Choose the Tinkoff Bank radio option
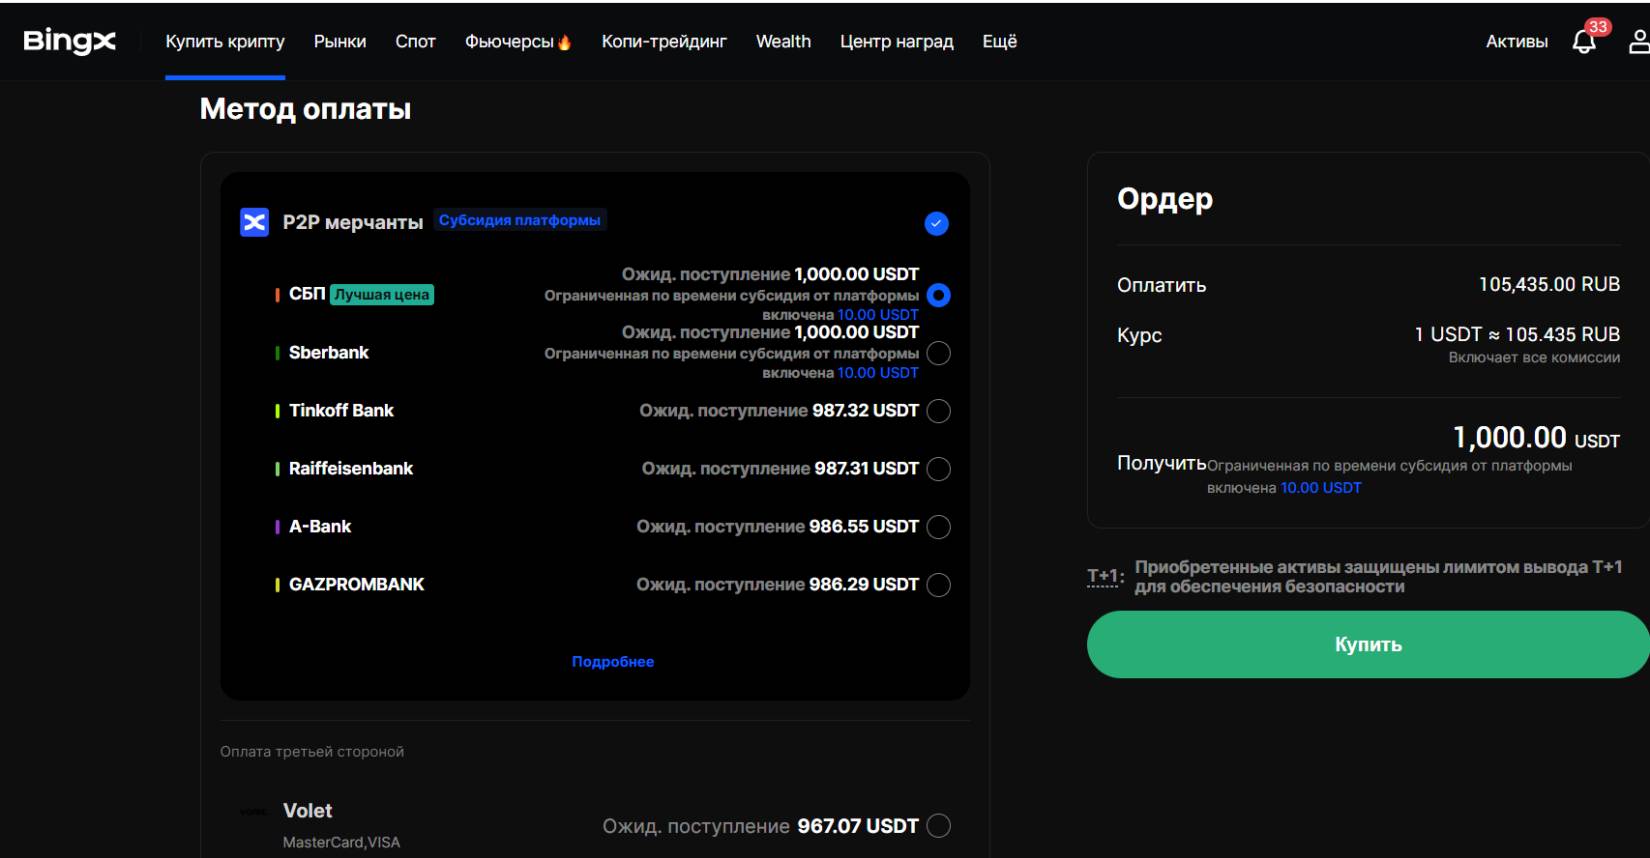This screenshot has height=858, width=1650. pos(938,411)
